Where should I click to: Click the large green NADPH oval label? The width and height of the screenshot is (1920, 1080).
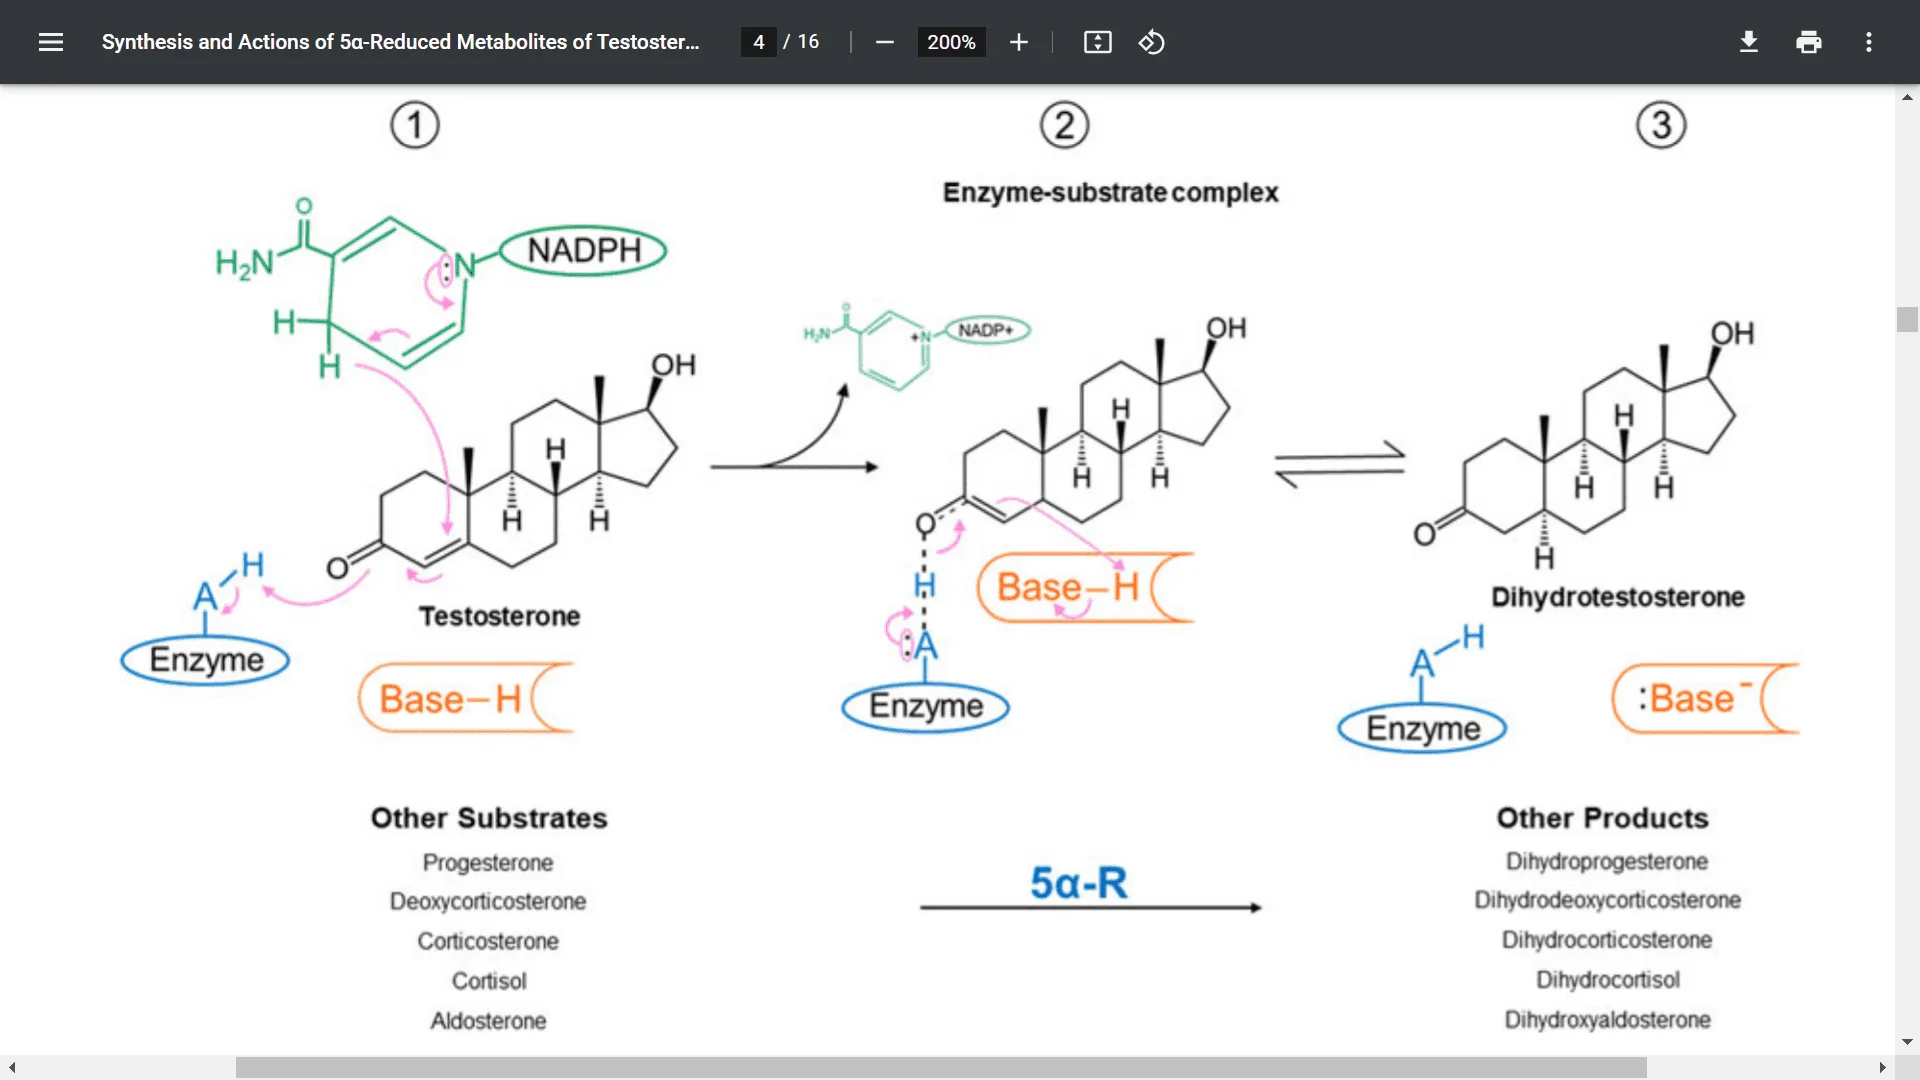point(583,250)
